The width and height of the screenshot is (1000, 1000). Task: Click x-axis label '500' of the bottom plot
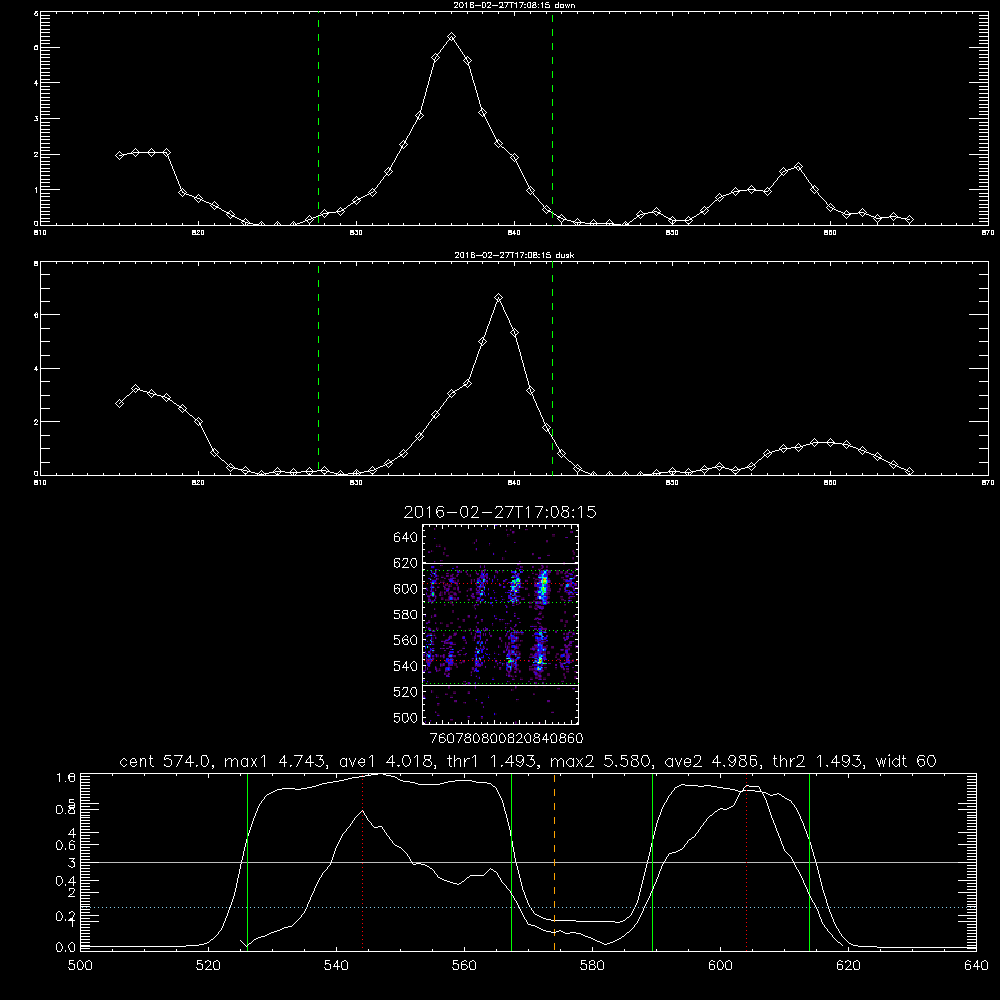click(x=80, y=966)
